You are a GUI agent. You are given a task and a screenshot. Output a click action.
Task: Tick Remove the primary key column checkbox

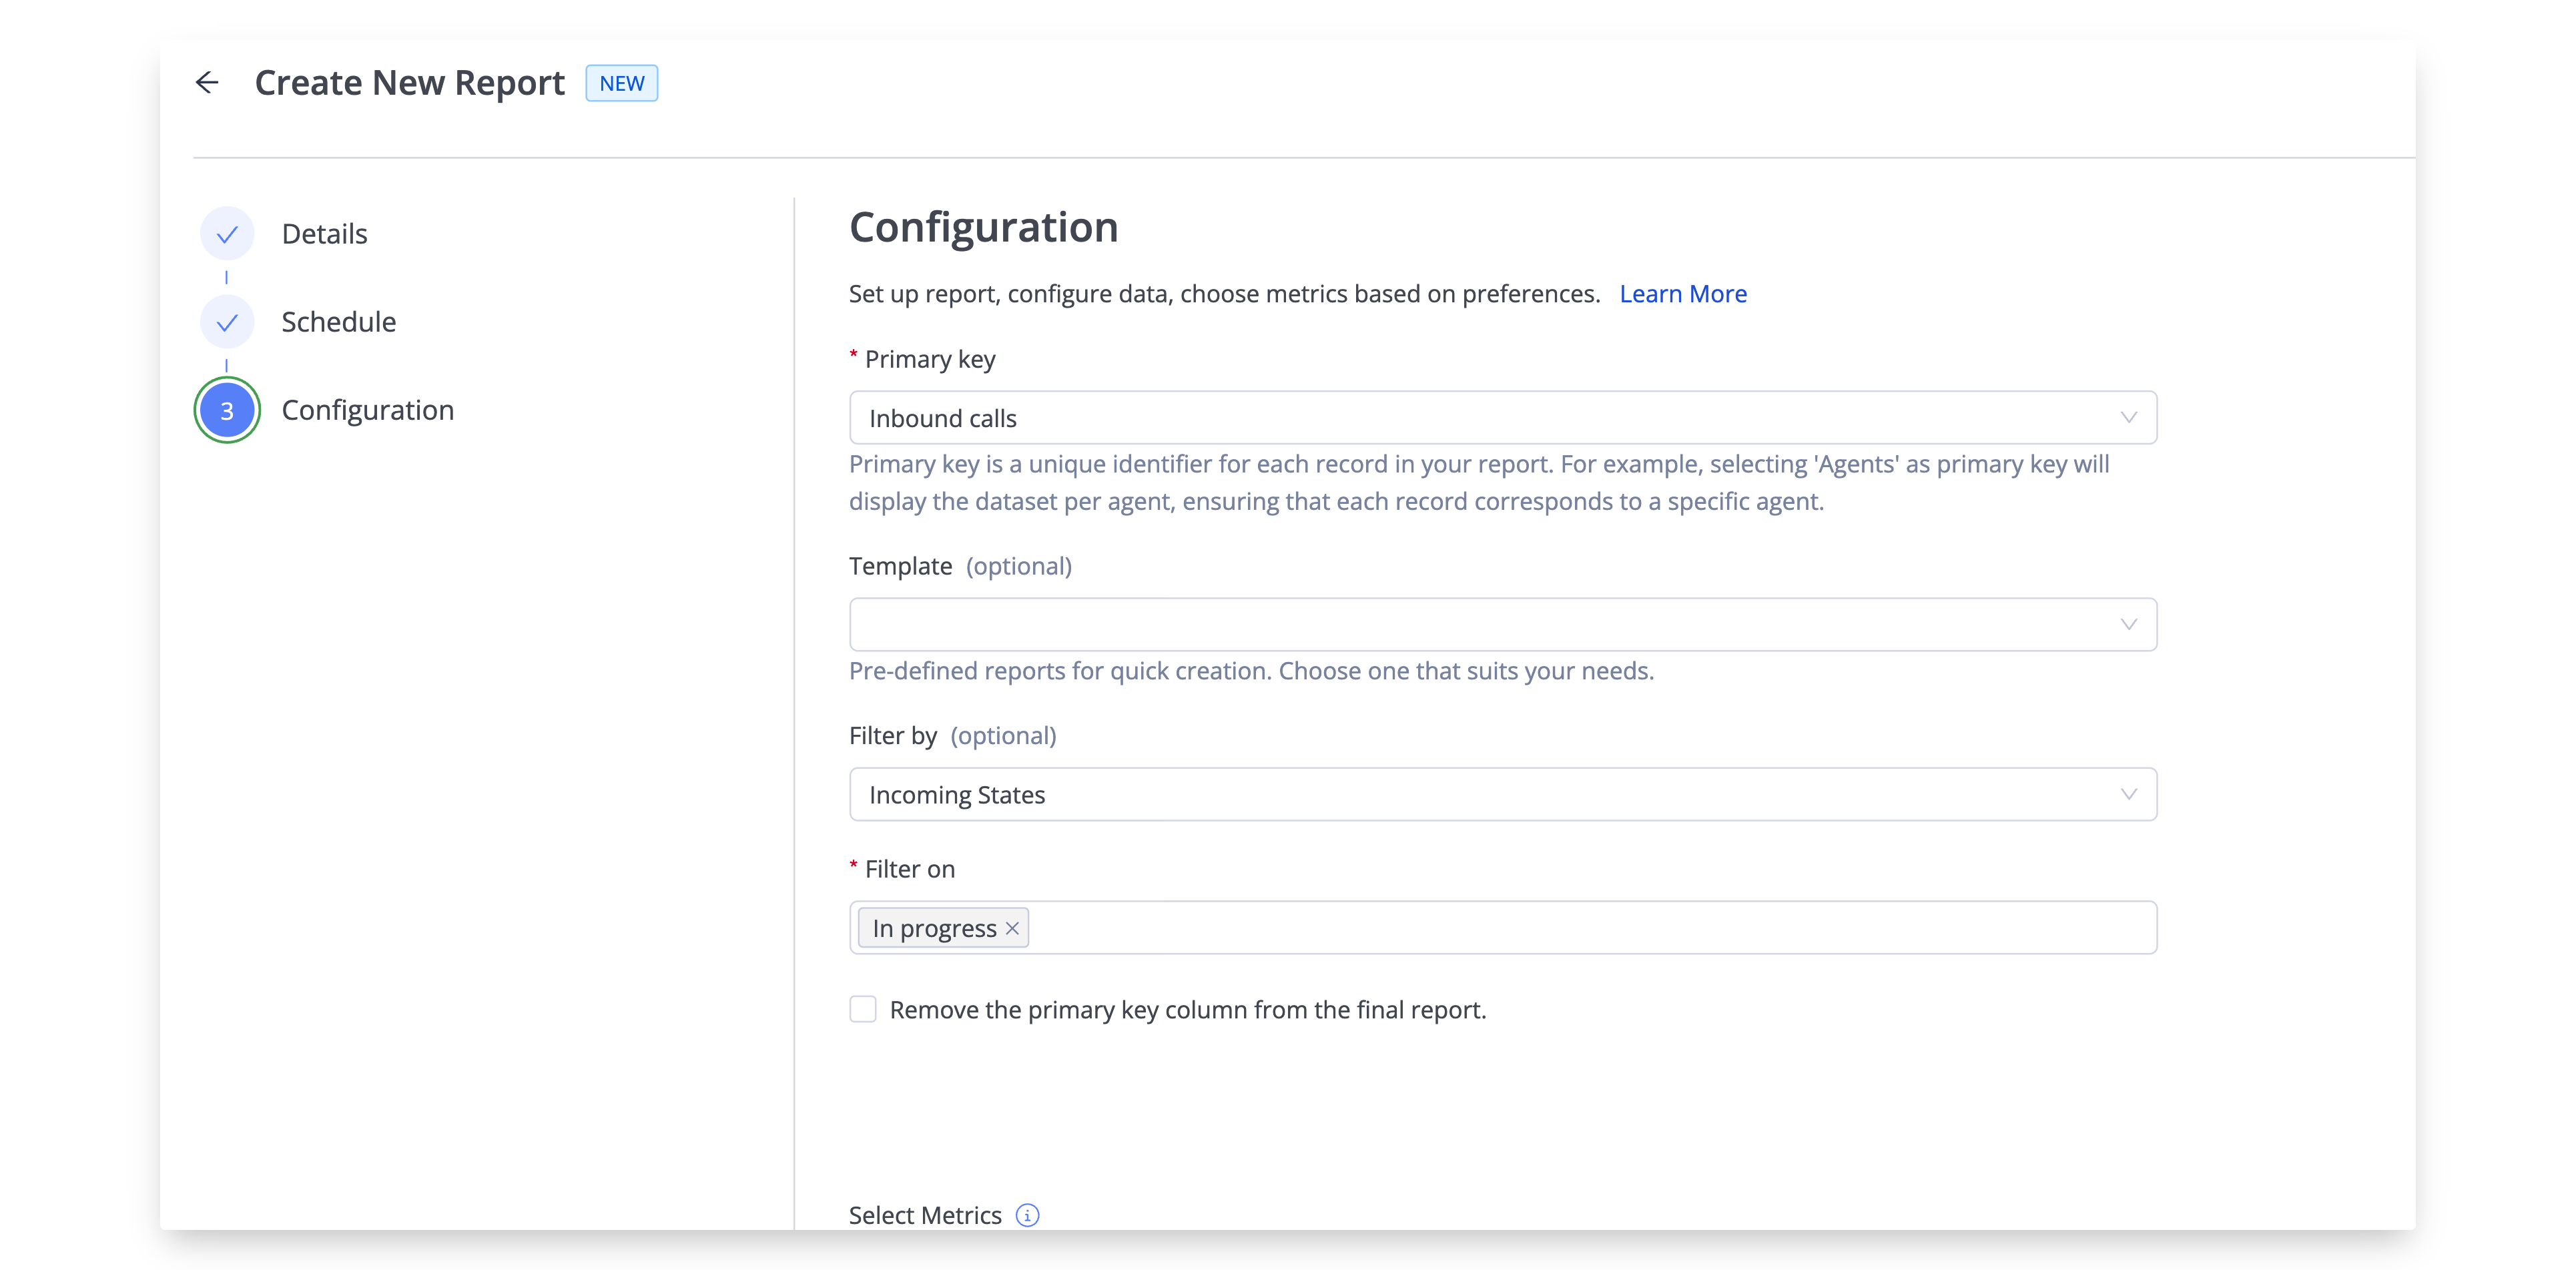(x=863, y=1009)
